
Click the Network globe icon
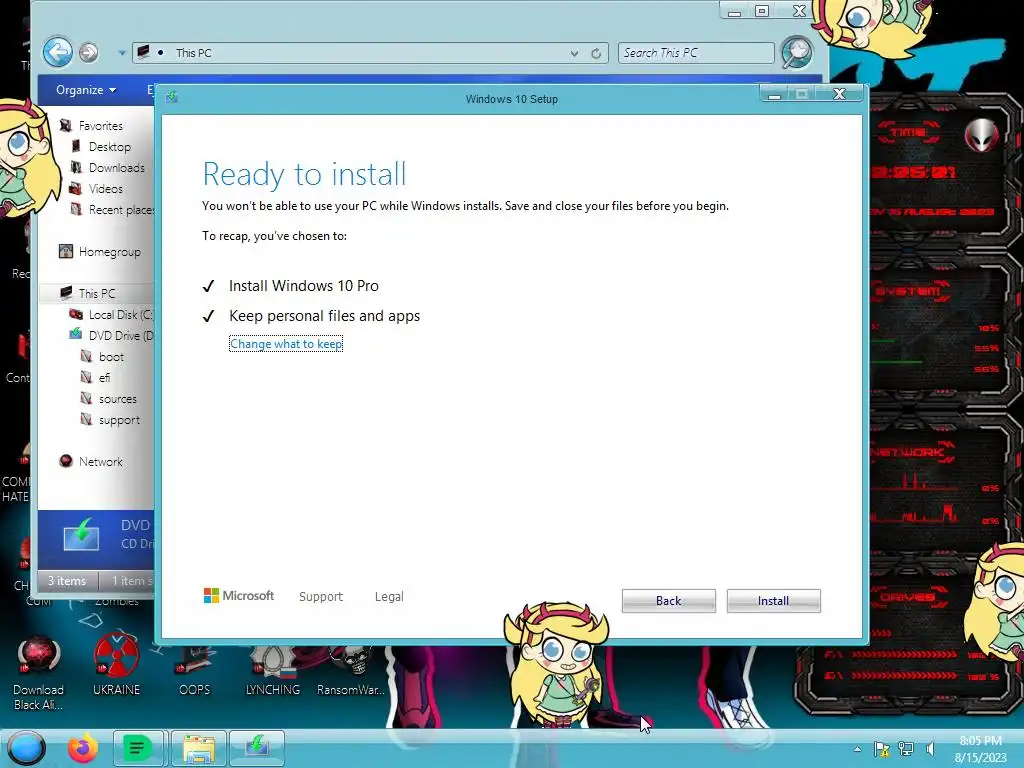(x=65, y=461)
